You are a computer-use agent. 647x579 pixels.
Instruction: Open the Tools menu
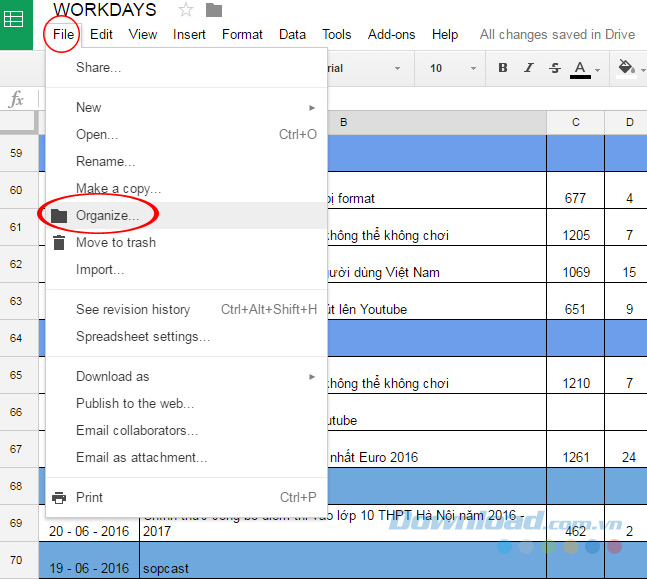click(x=337, y=34)
